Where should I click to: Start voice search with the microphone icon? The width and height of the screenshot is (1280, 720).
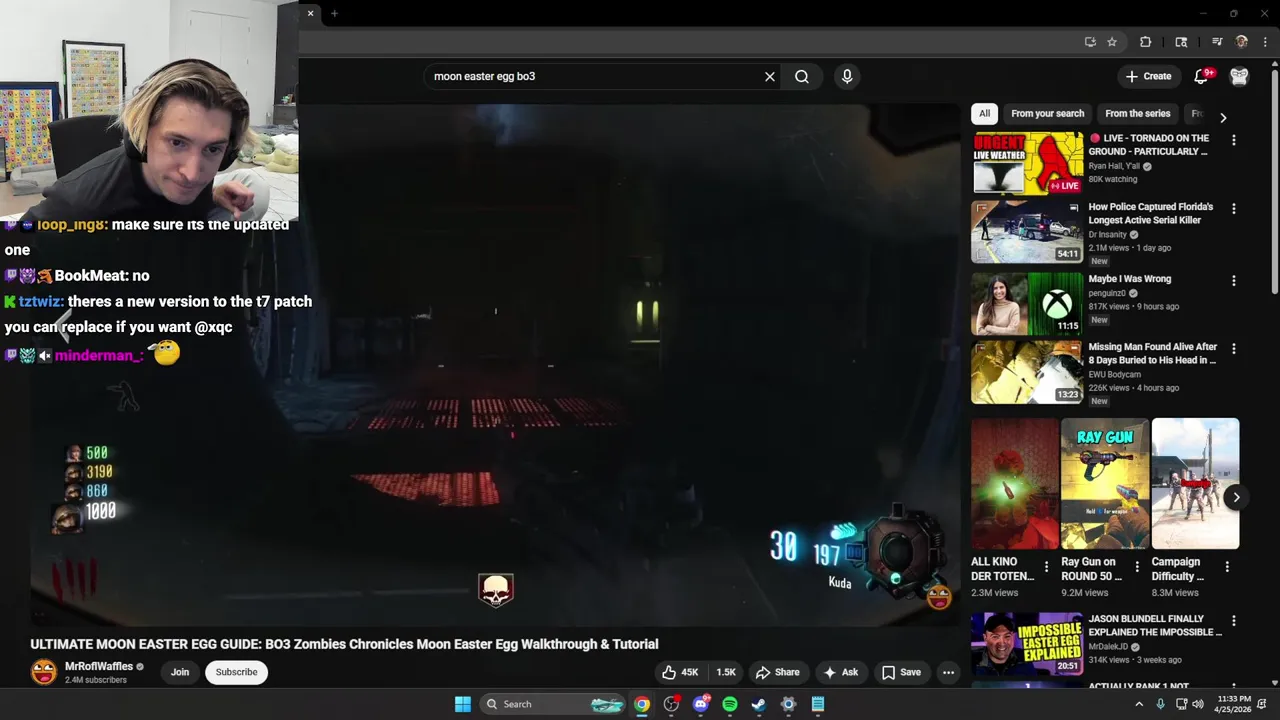pyautogui.click(x=847, y=76)
